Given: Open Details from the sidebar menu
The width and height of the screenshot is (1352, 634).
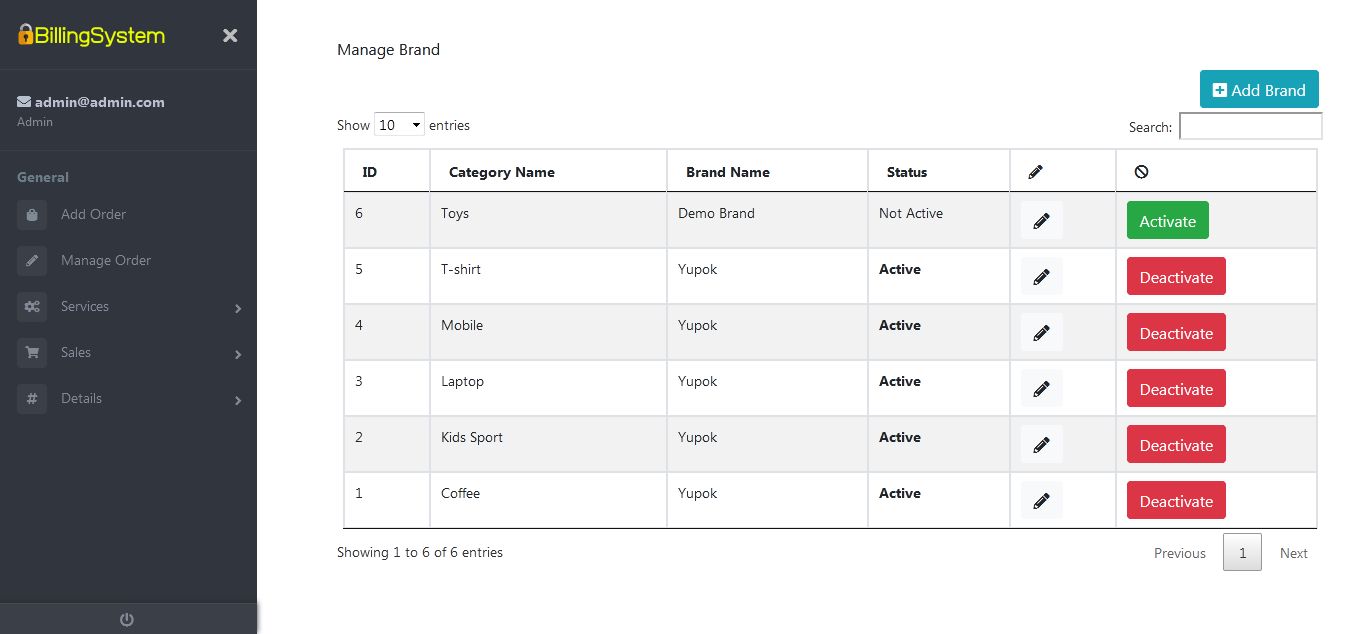Looking at the screenshot, I should [81, 398].
